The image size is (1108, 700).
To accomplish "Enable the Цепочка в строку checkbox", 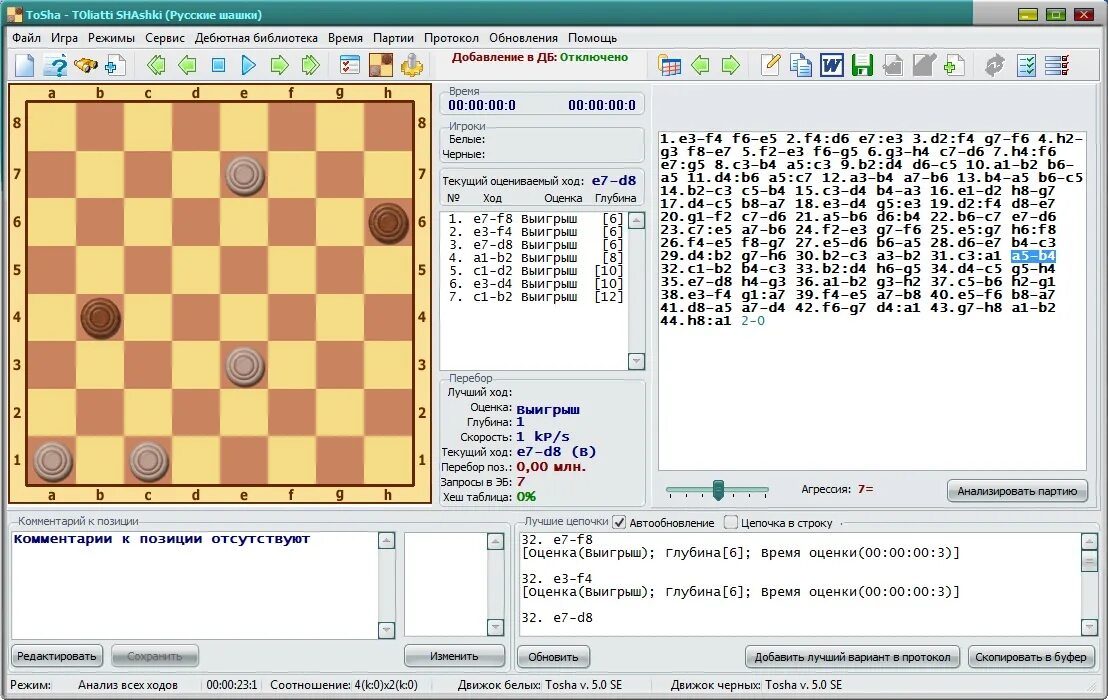I will (731, 523).
